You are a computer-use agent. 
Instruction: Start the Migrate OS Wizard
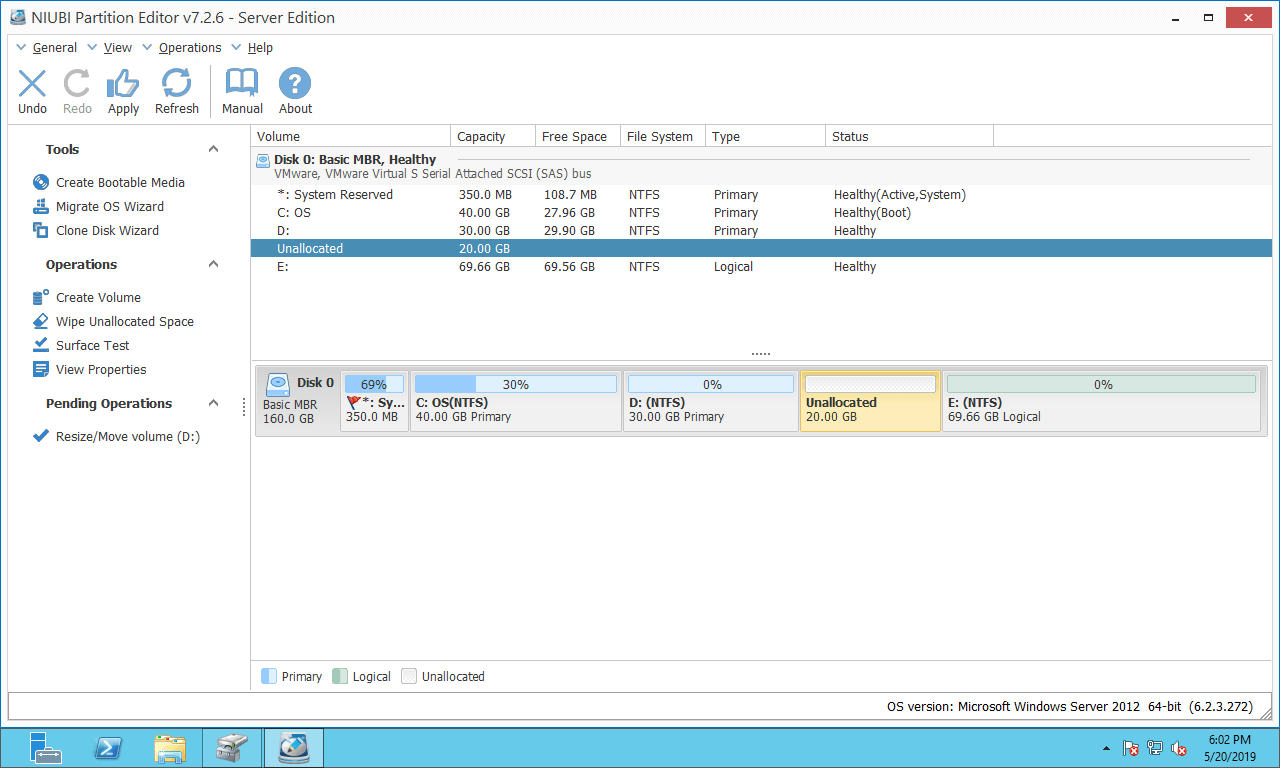pos(109,207)
